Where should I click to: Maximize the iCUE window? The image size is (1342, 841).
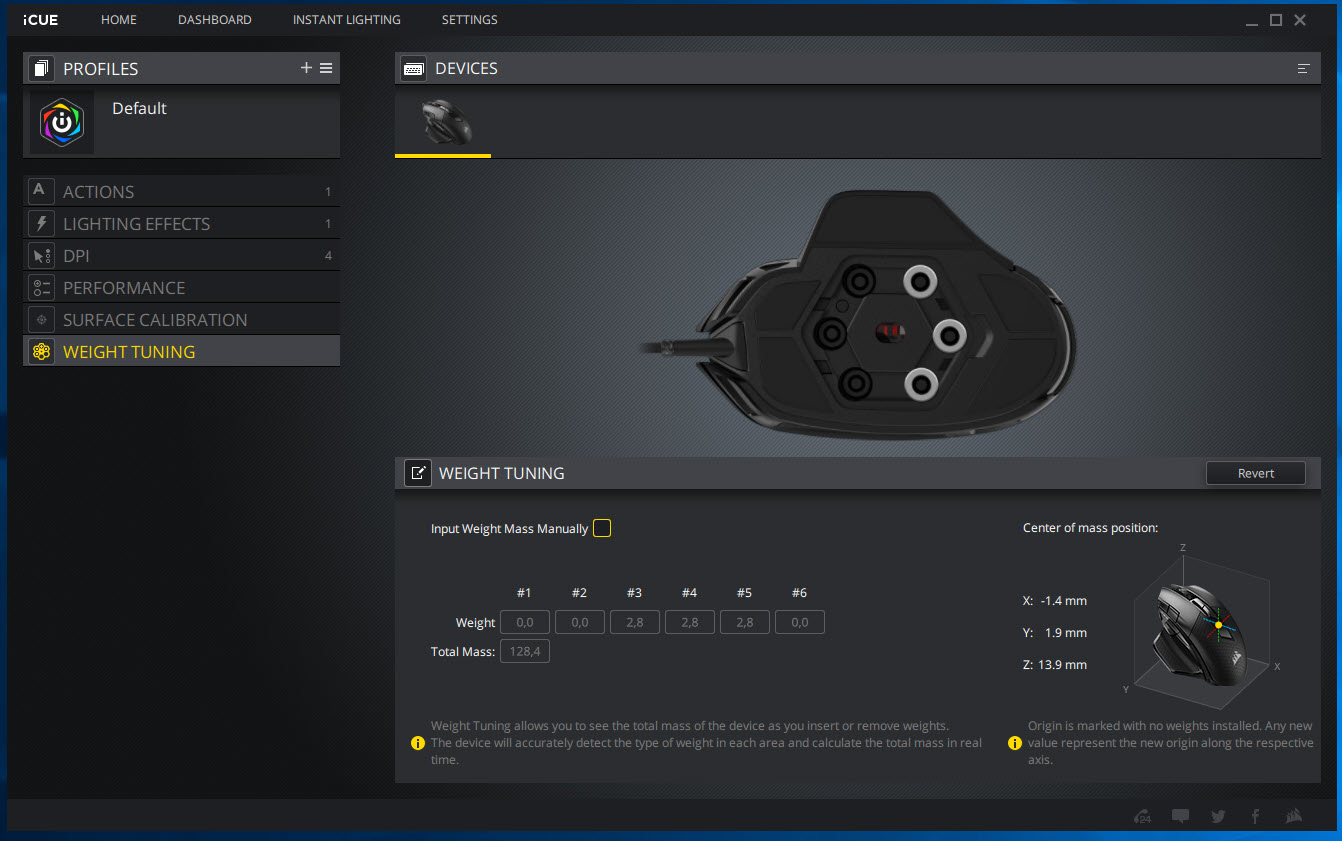tap(1276, 20)
